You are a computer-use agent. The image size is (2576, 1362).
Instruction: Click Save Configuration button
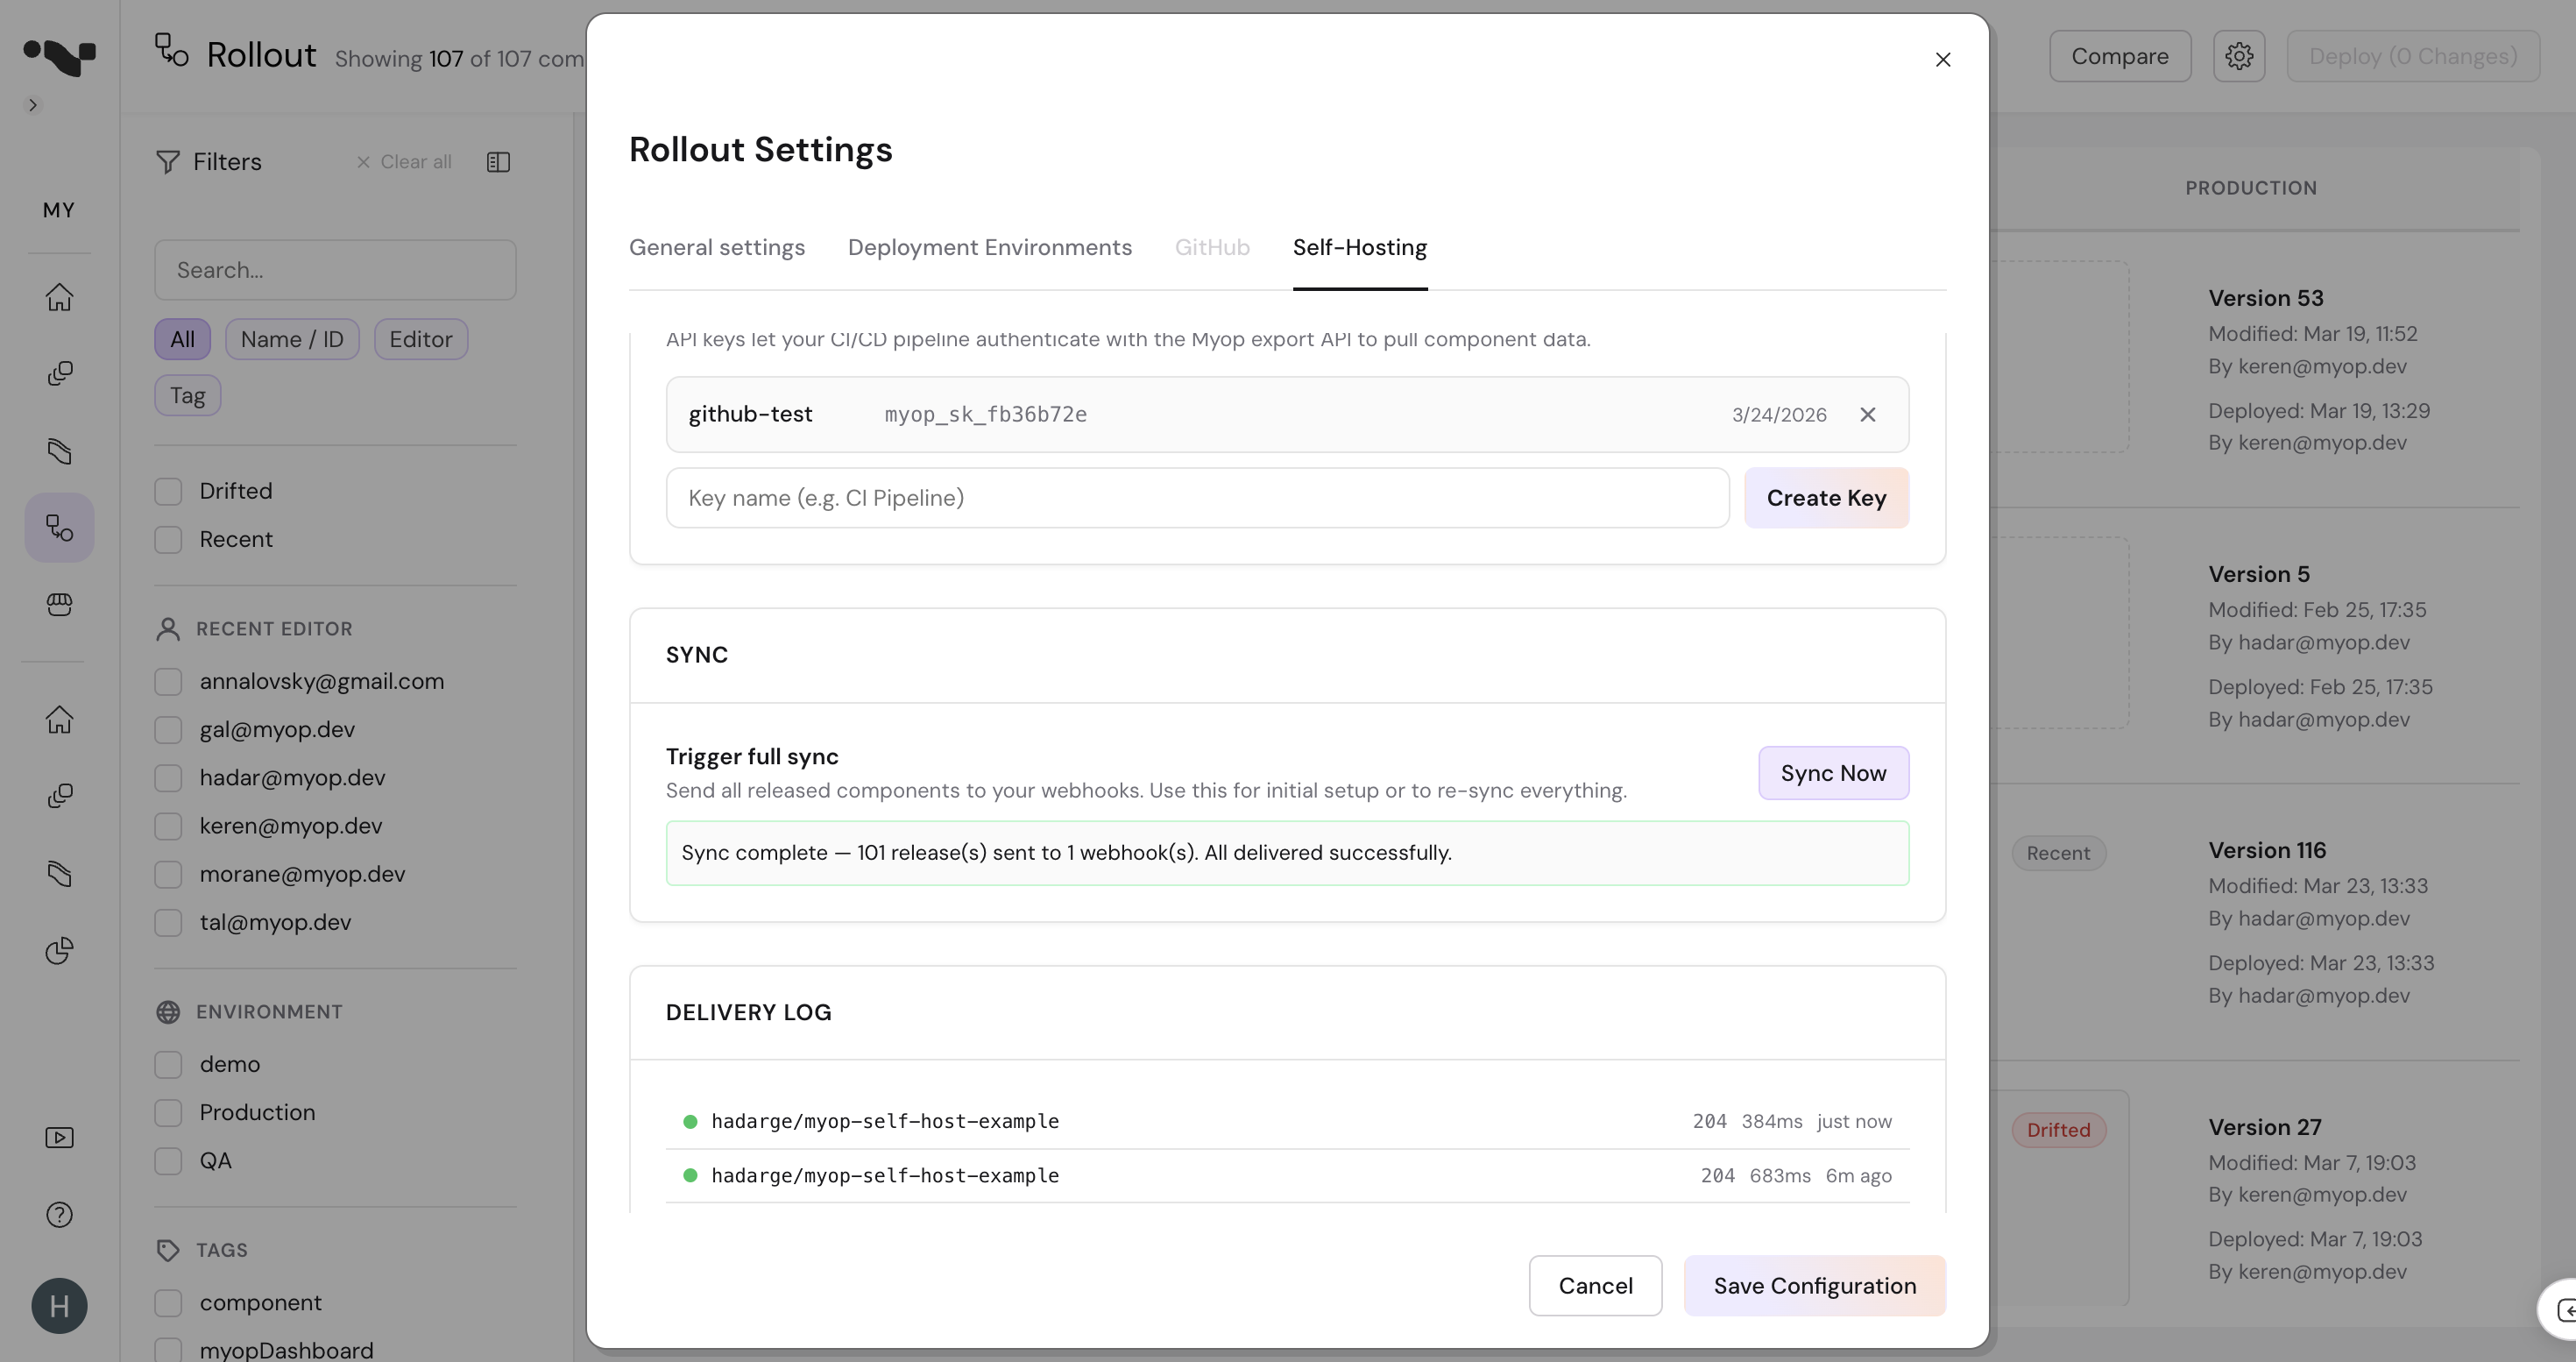(x=1814, y=1285)
